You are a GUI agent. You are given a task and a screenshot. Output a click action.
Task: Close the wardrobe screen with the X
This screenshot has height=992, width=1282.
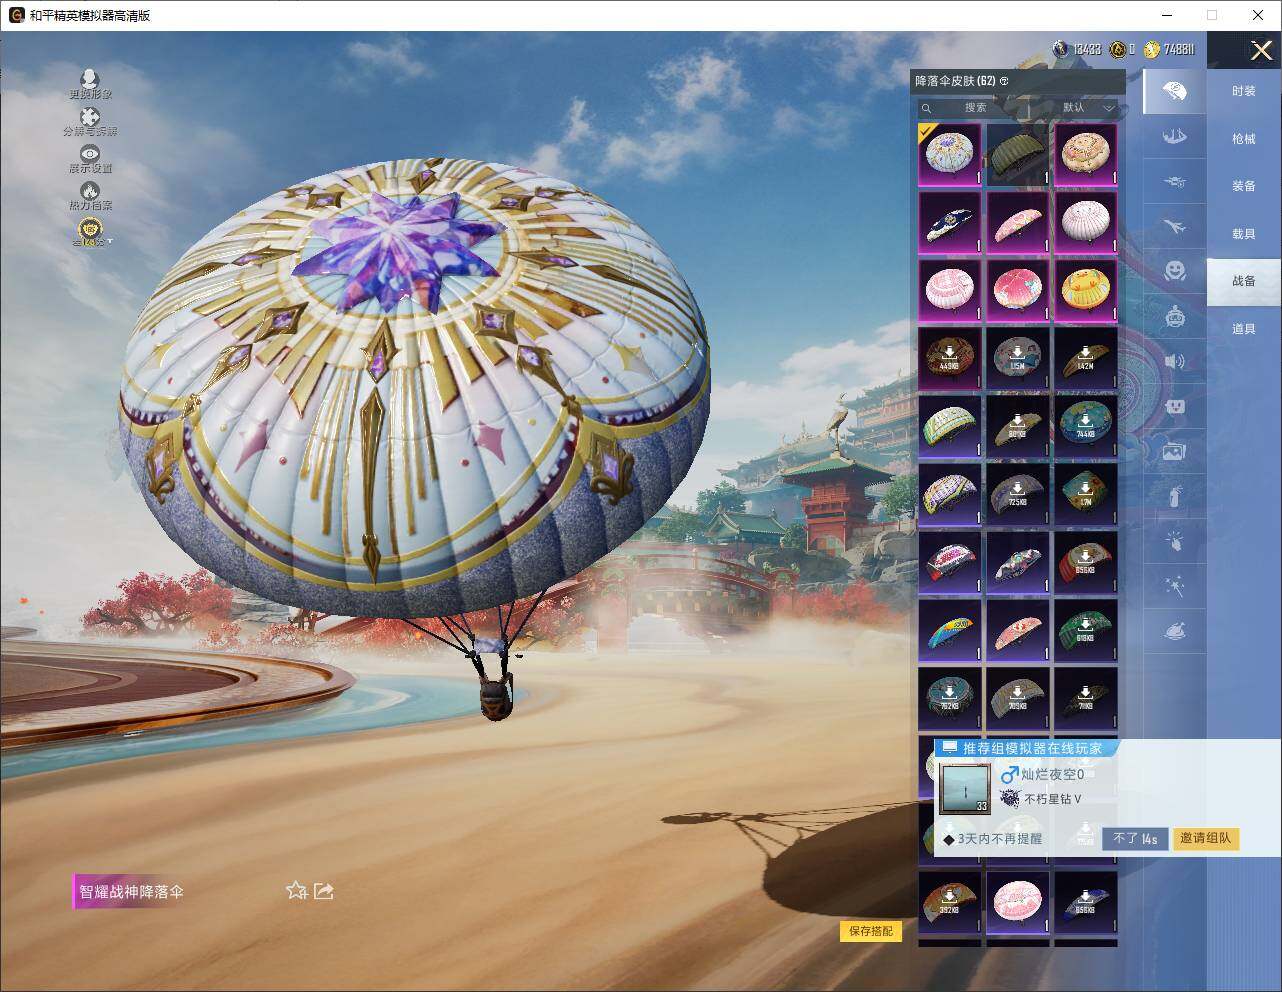1261,50
